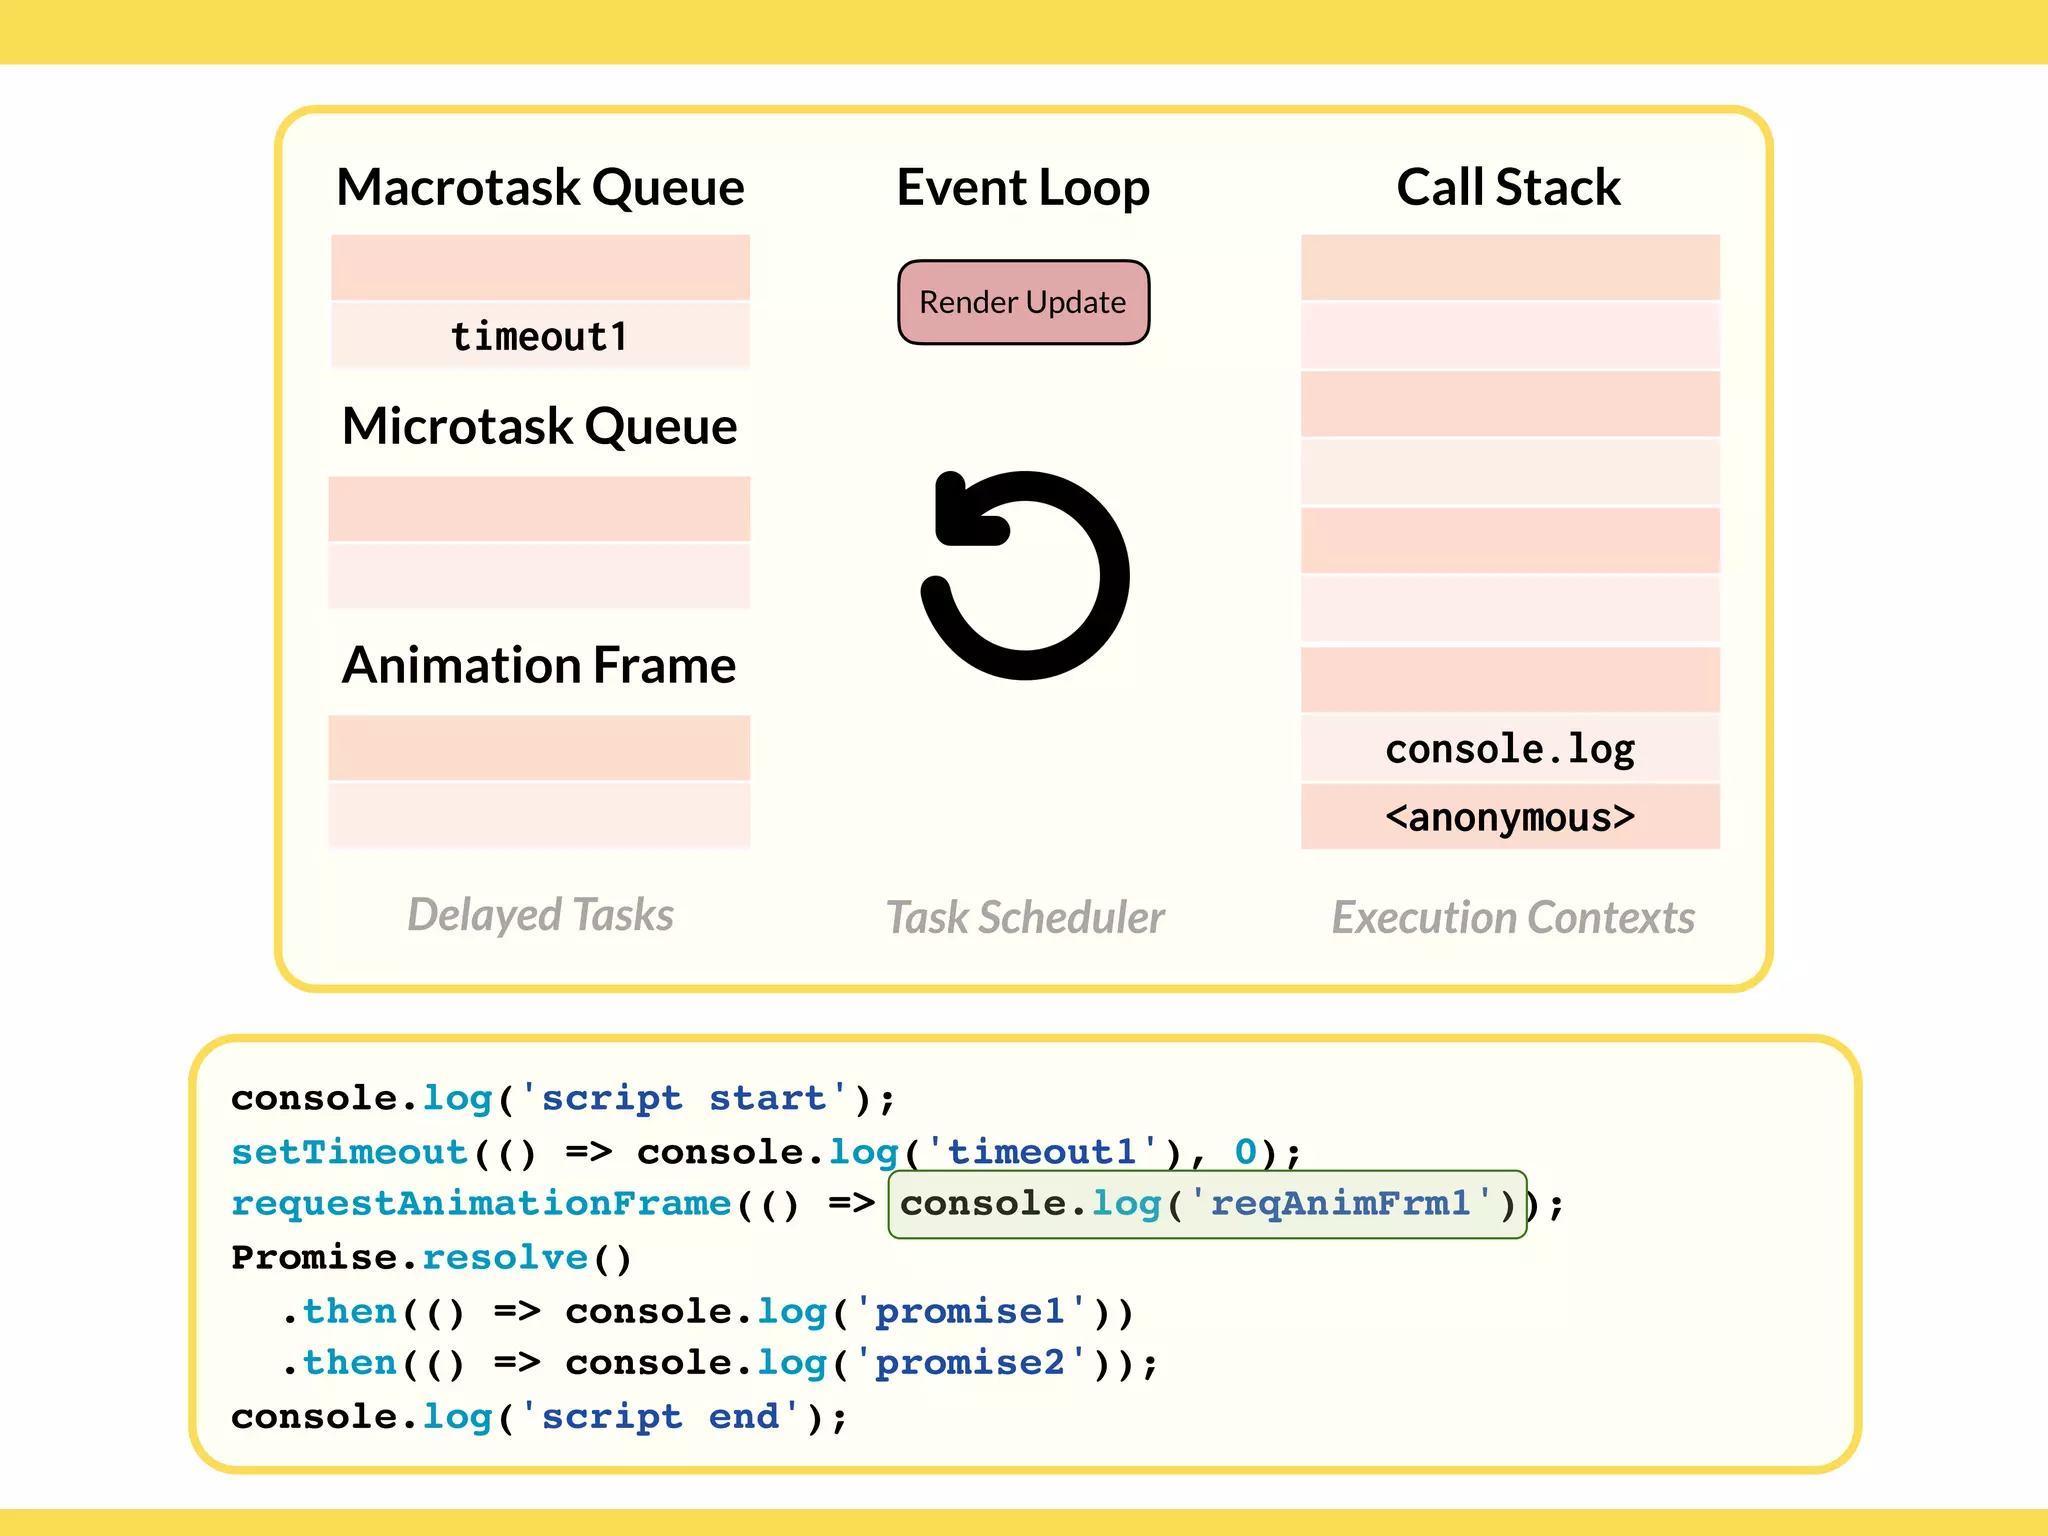Click the setTimeout keyword in the code
The height and width of the screenshot is (1536, 2048).
pyautogui.click(x=350, y=1152)
